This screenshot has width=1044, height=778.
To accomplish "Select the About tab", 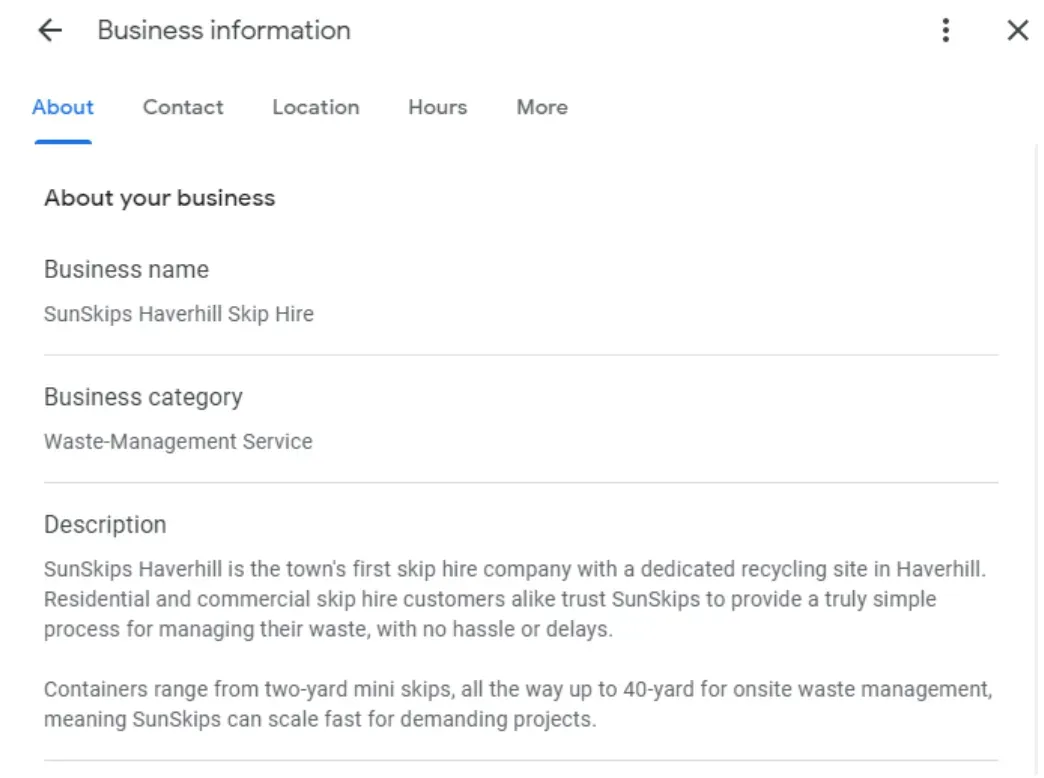I will point(62,107).
